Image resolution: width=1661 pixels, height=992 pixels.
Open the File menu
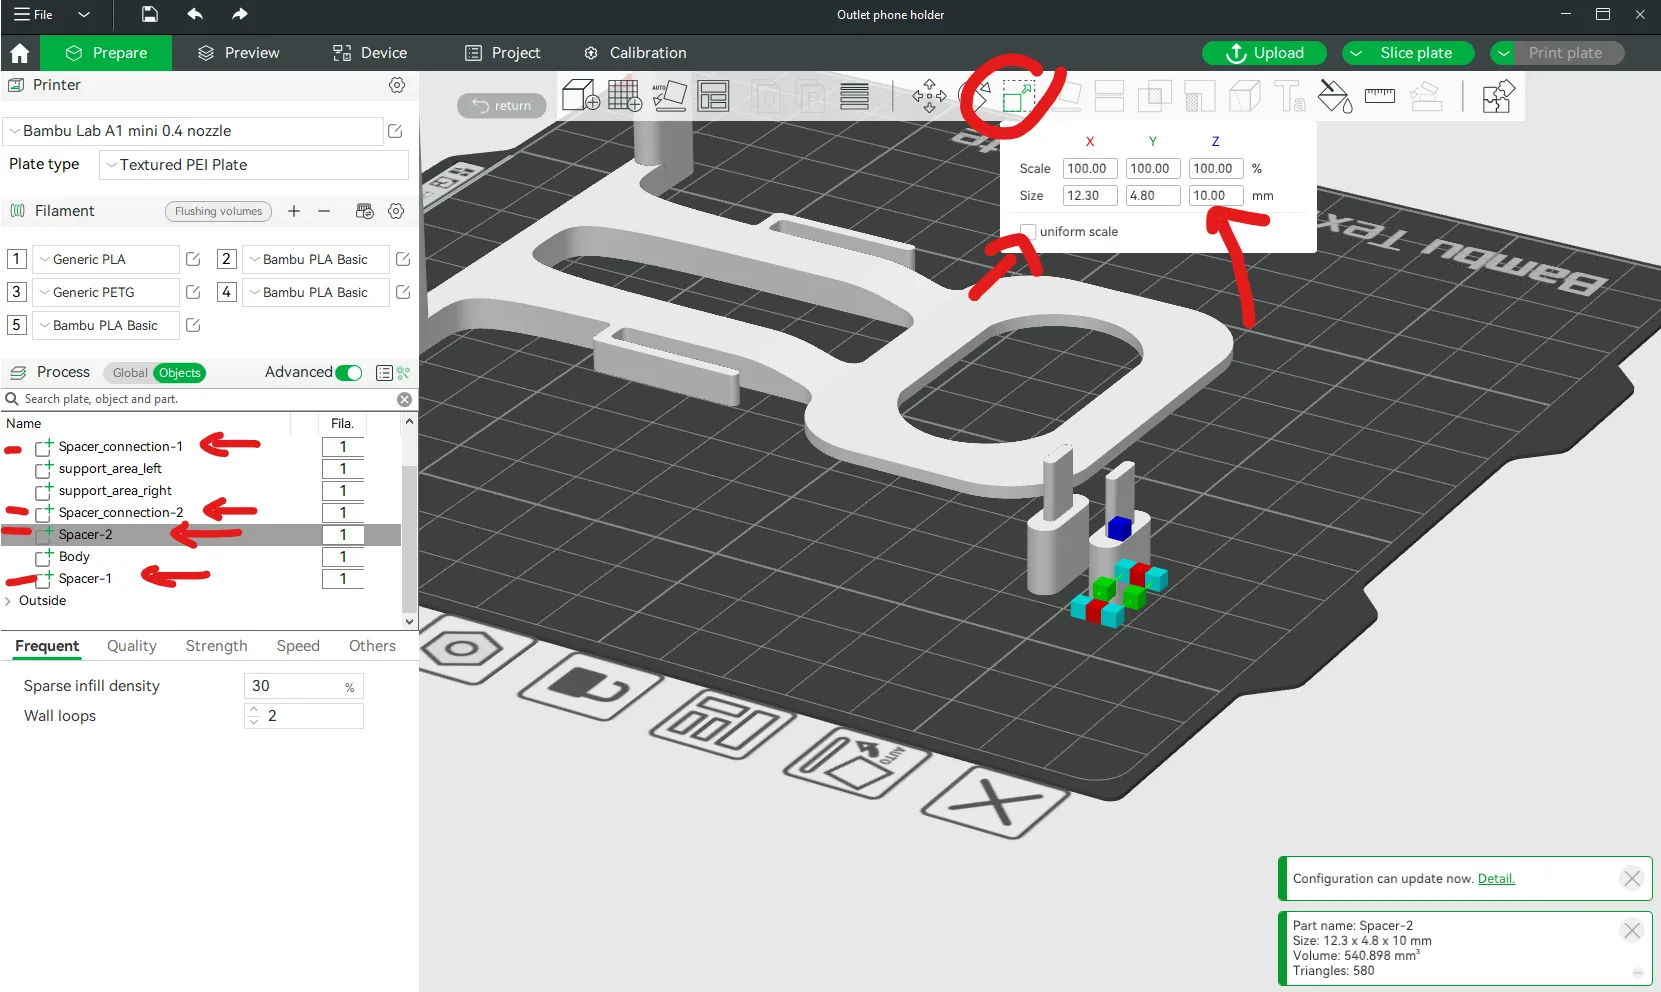point(33,14)
